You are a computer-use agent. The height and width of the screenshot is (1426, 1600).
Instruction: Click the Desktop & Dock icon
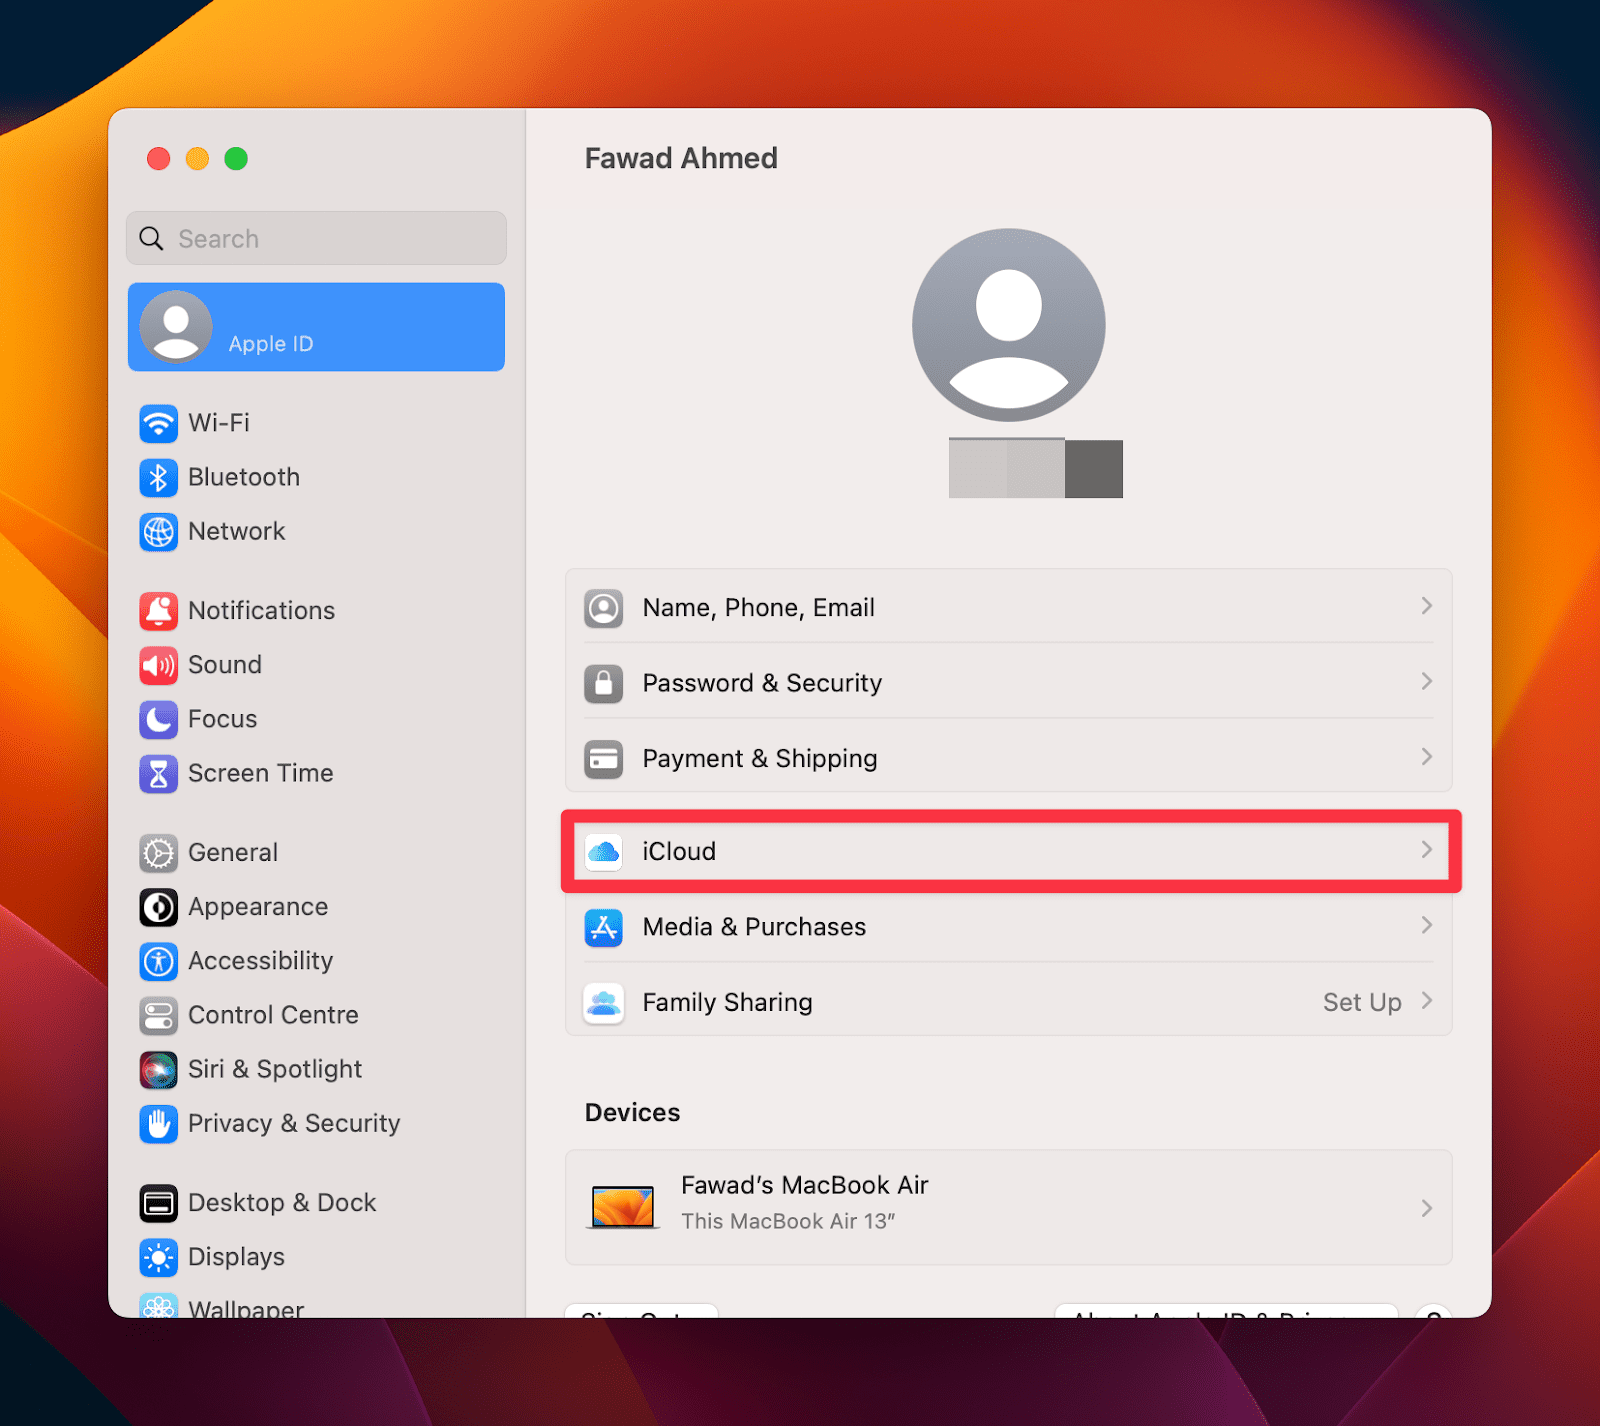158,1203
